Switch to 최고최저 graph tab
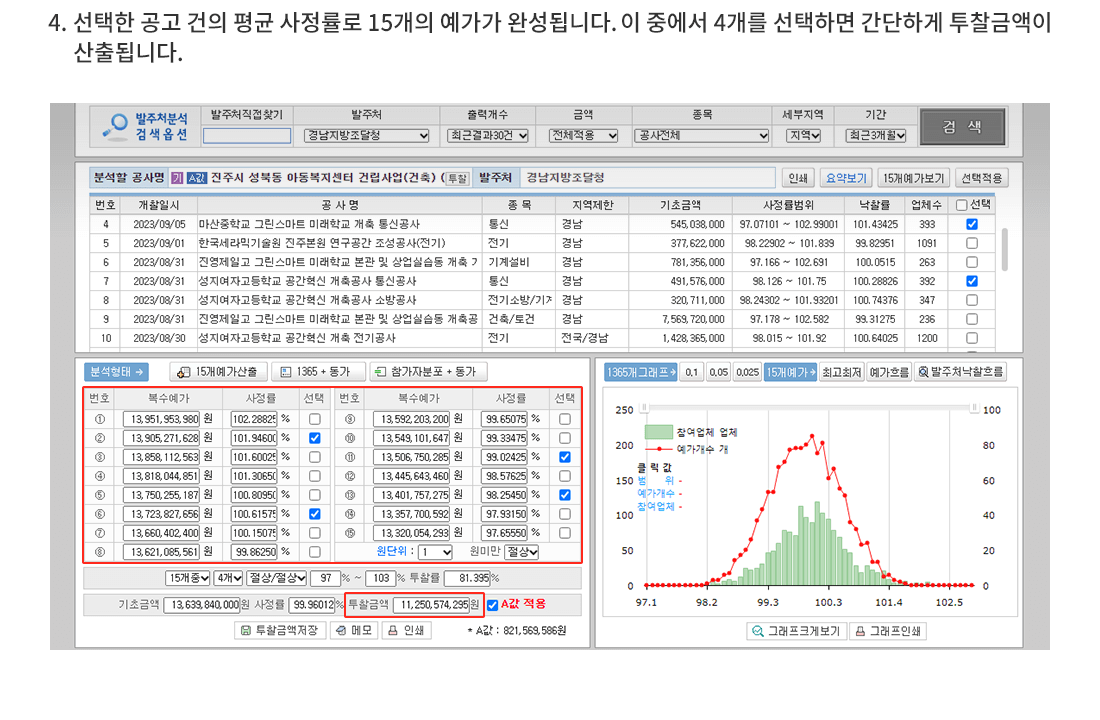 tap(841, 372)
